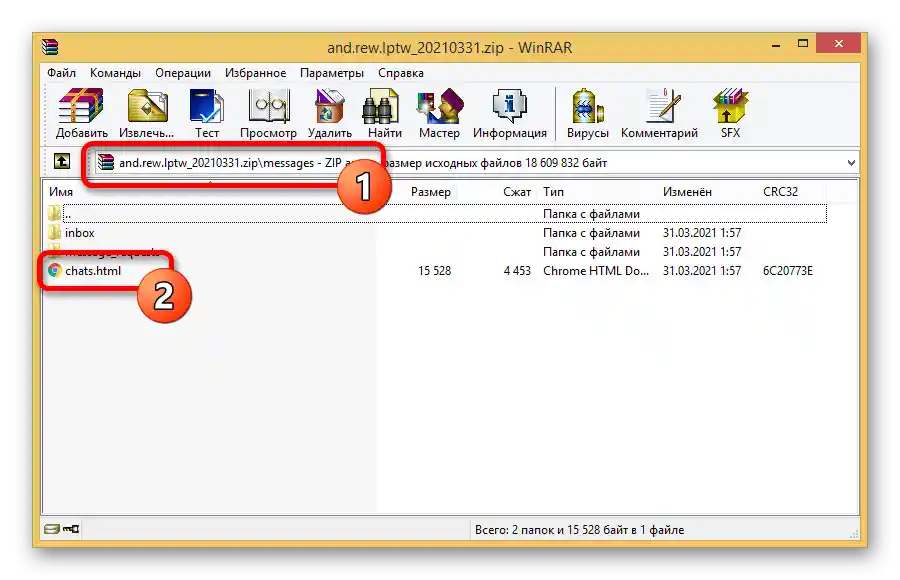
Task: Open the Справка menu
Action: click(401, 73)
